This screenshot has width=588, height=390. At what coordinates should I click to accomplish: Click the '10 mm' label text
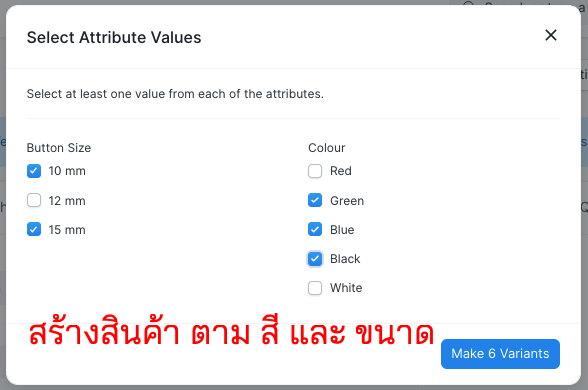[x=67, y=171]
